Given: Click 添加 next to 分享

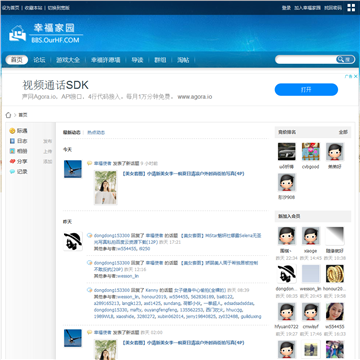Looking at the screenshot, I should (48, 162).
